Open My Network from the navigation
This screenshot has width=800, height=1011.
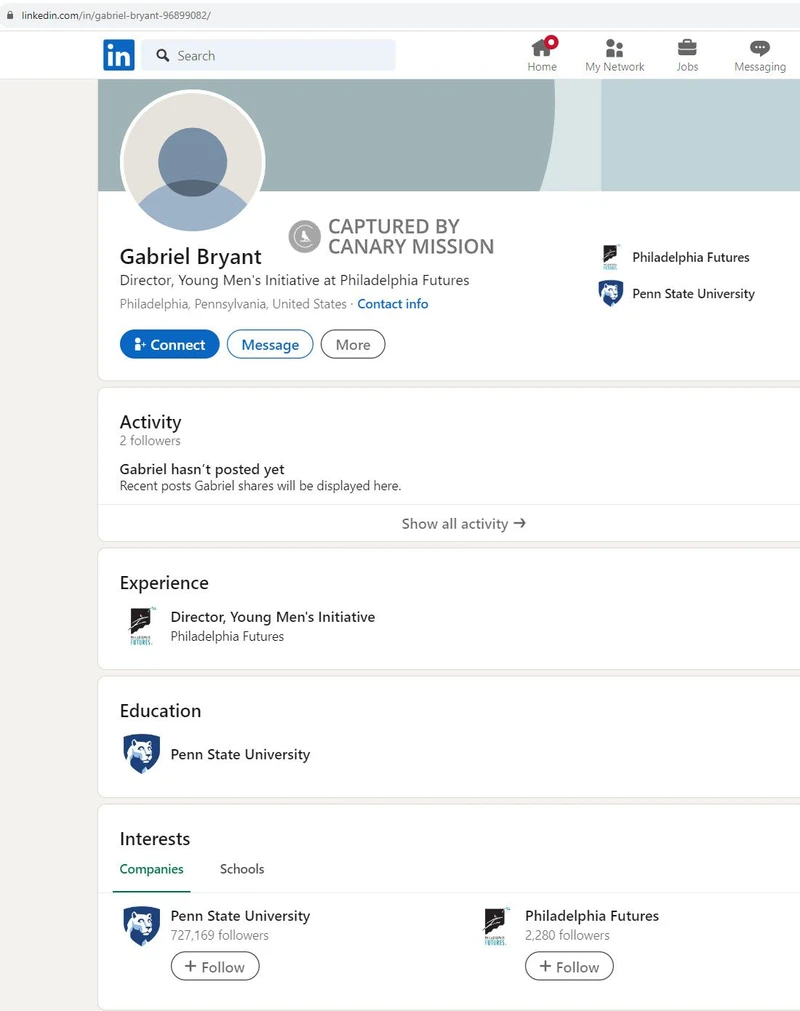[x=614, y=55]
